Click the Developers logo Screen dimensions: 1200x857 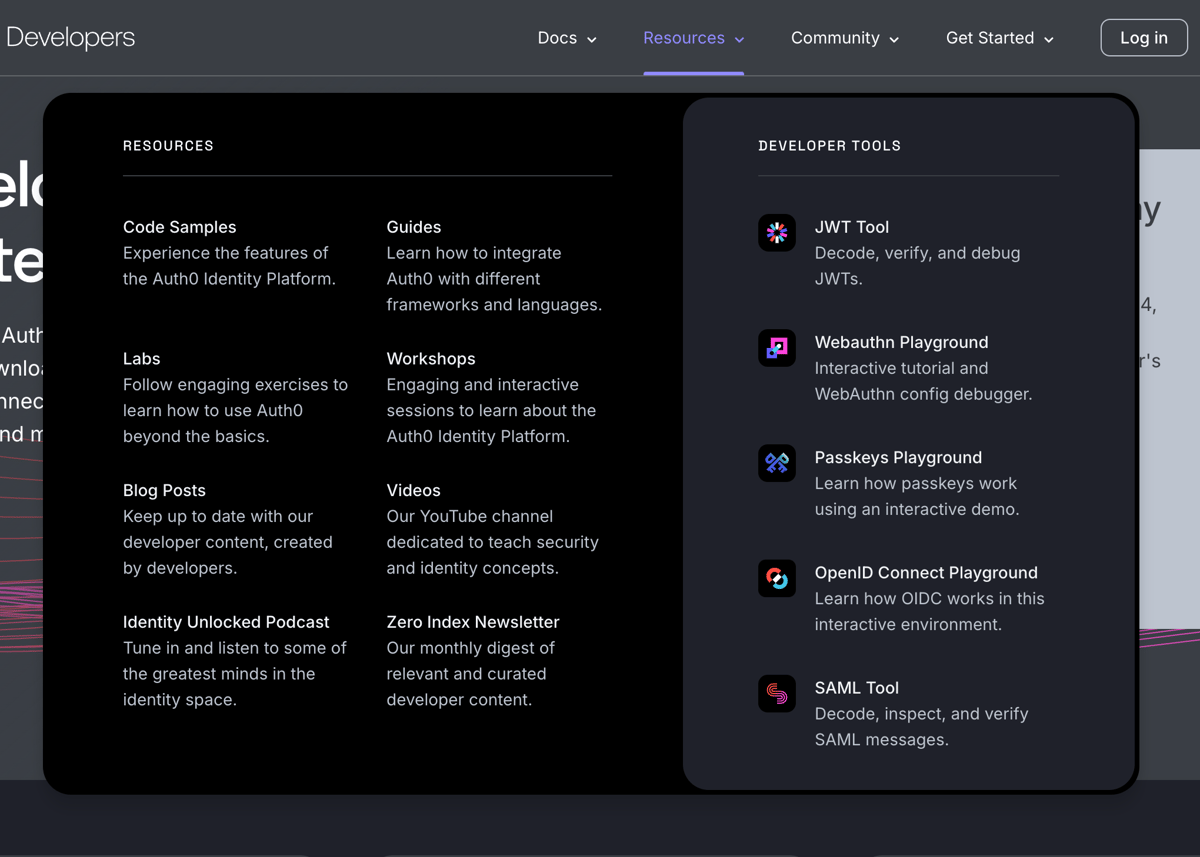(x=70, y=37)
